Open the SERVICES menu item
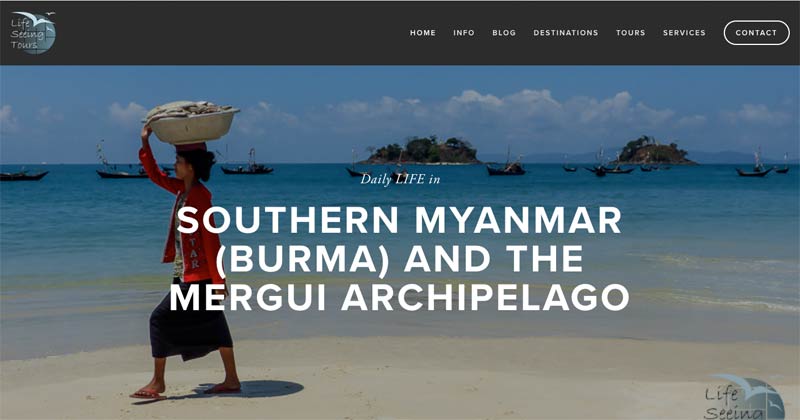This screenshot has height=420, width=800. (x=684, y=33)
